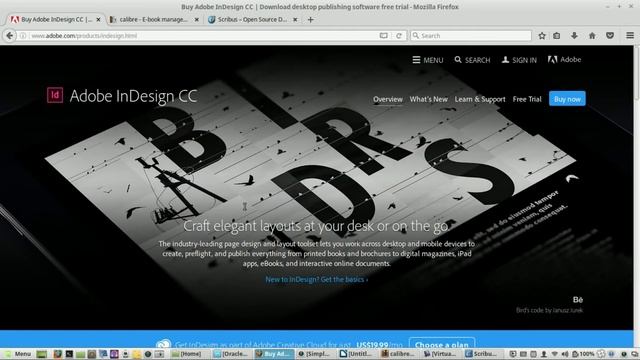The width and height of the screenshot is (640, 360).
Task: Open the bookmarks list icon in toolbar
Action: pos(557,36)
